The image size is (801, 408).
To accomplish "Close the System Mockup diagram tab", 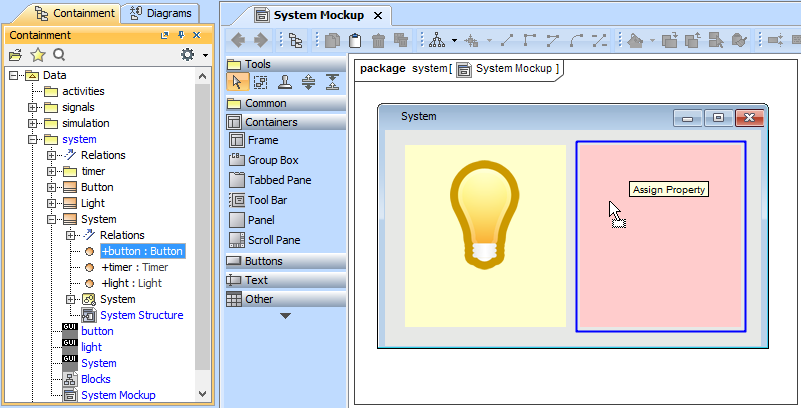I will coord(378,16).
